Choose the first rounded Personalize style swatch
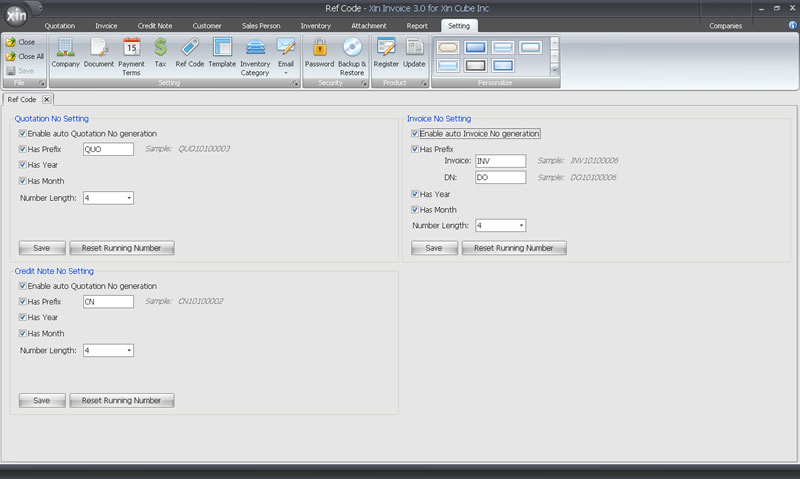This screenshot has height=479, width=800. pyautogui.click(x=448, y=47)
